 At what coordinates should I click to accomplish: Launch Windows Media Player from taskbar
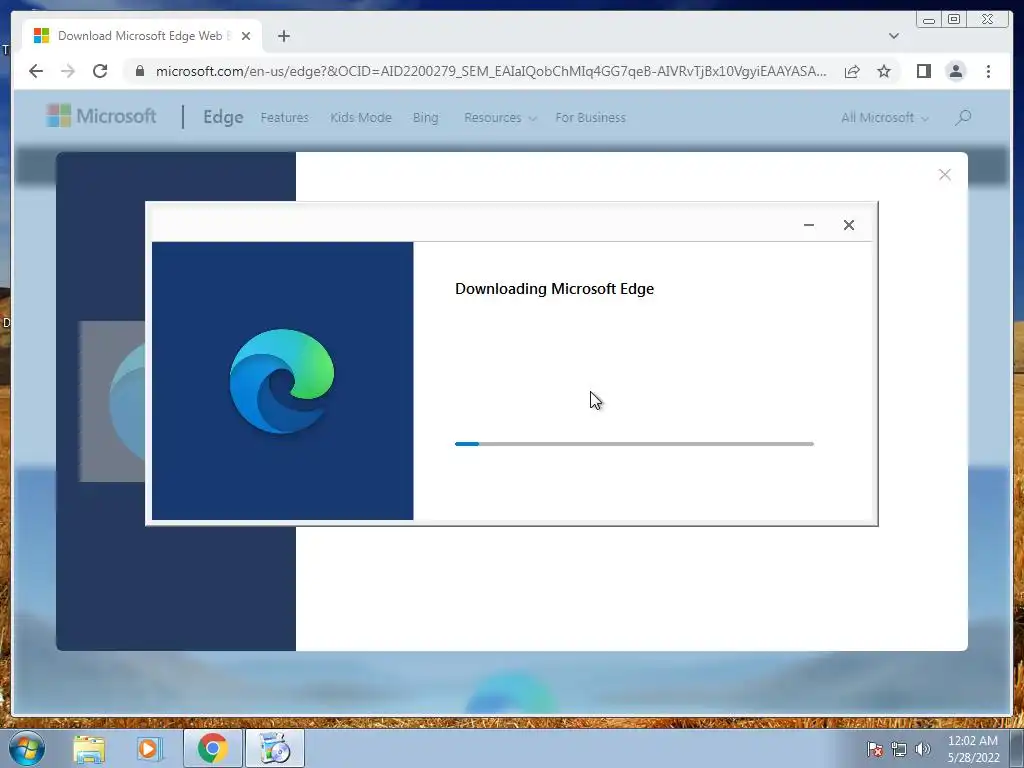tap(149, 748)
